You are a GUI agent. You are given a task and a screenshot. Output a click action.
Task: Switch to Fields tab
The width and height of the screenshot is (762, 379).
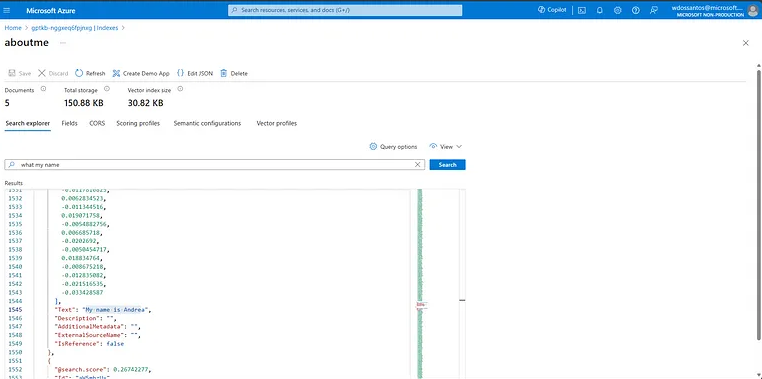69,123
